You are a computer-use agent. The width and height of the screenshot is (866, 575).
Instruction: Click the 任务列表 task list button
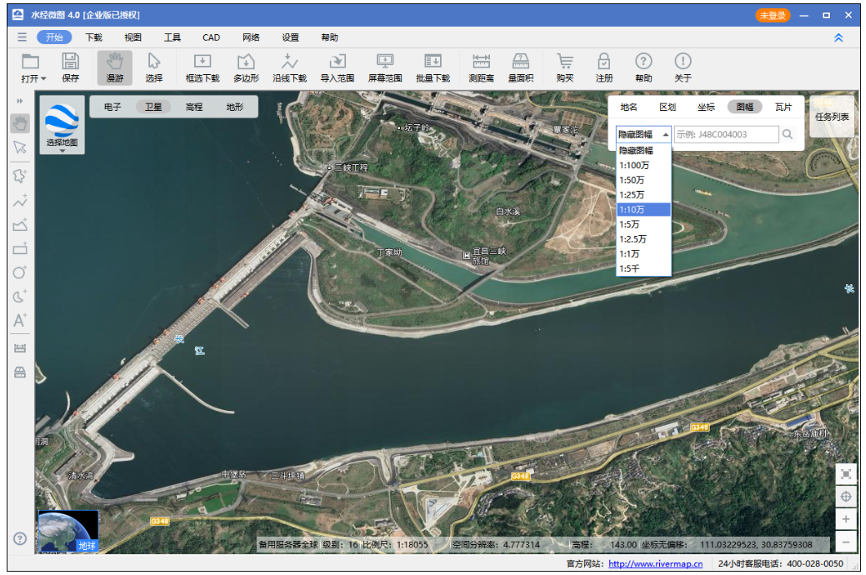coord(831,117)
